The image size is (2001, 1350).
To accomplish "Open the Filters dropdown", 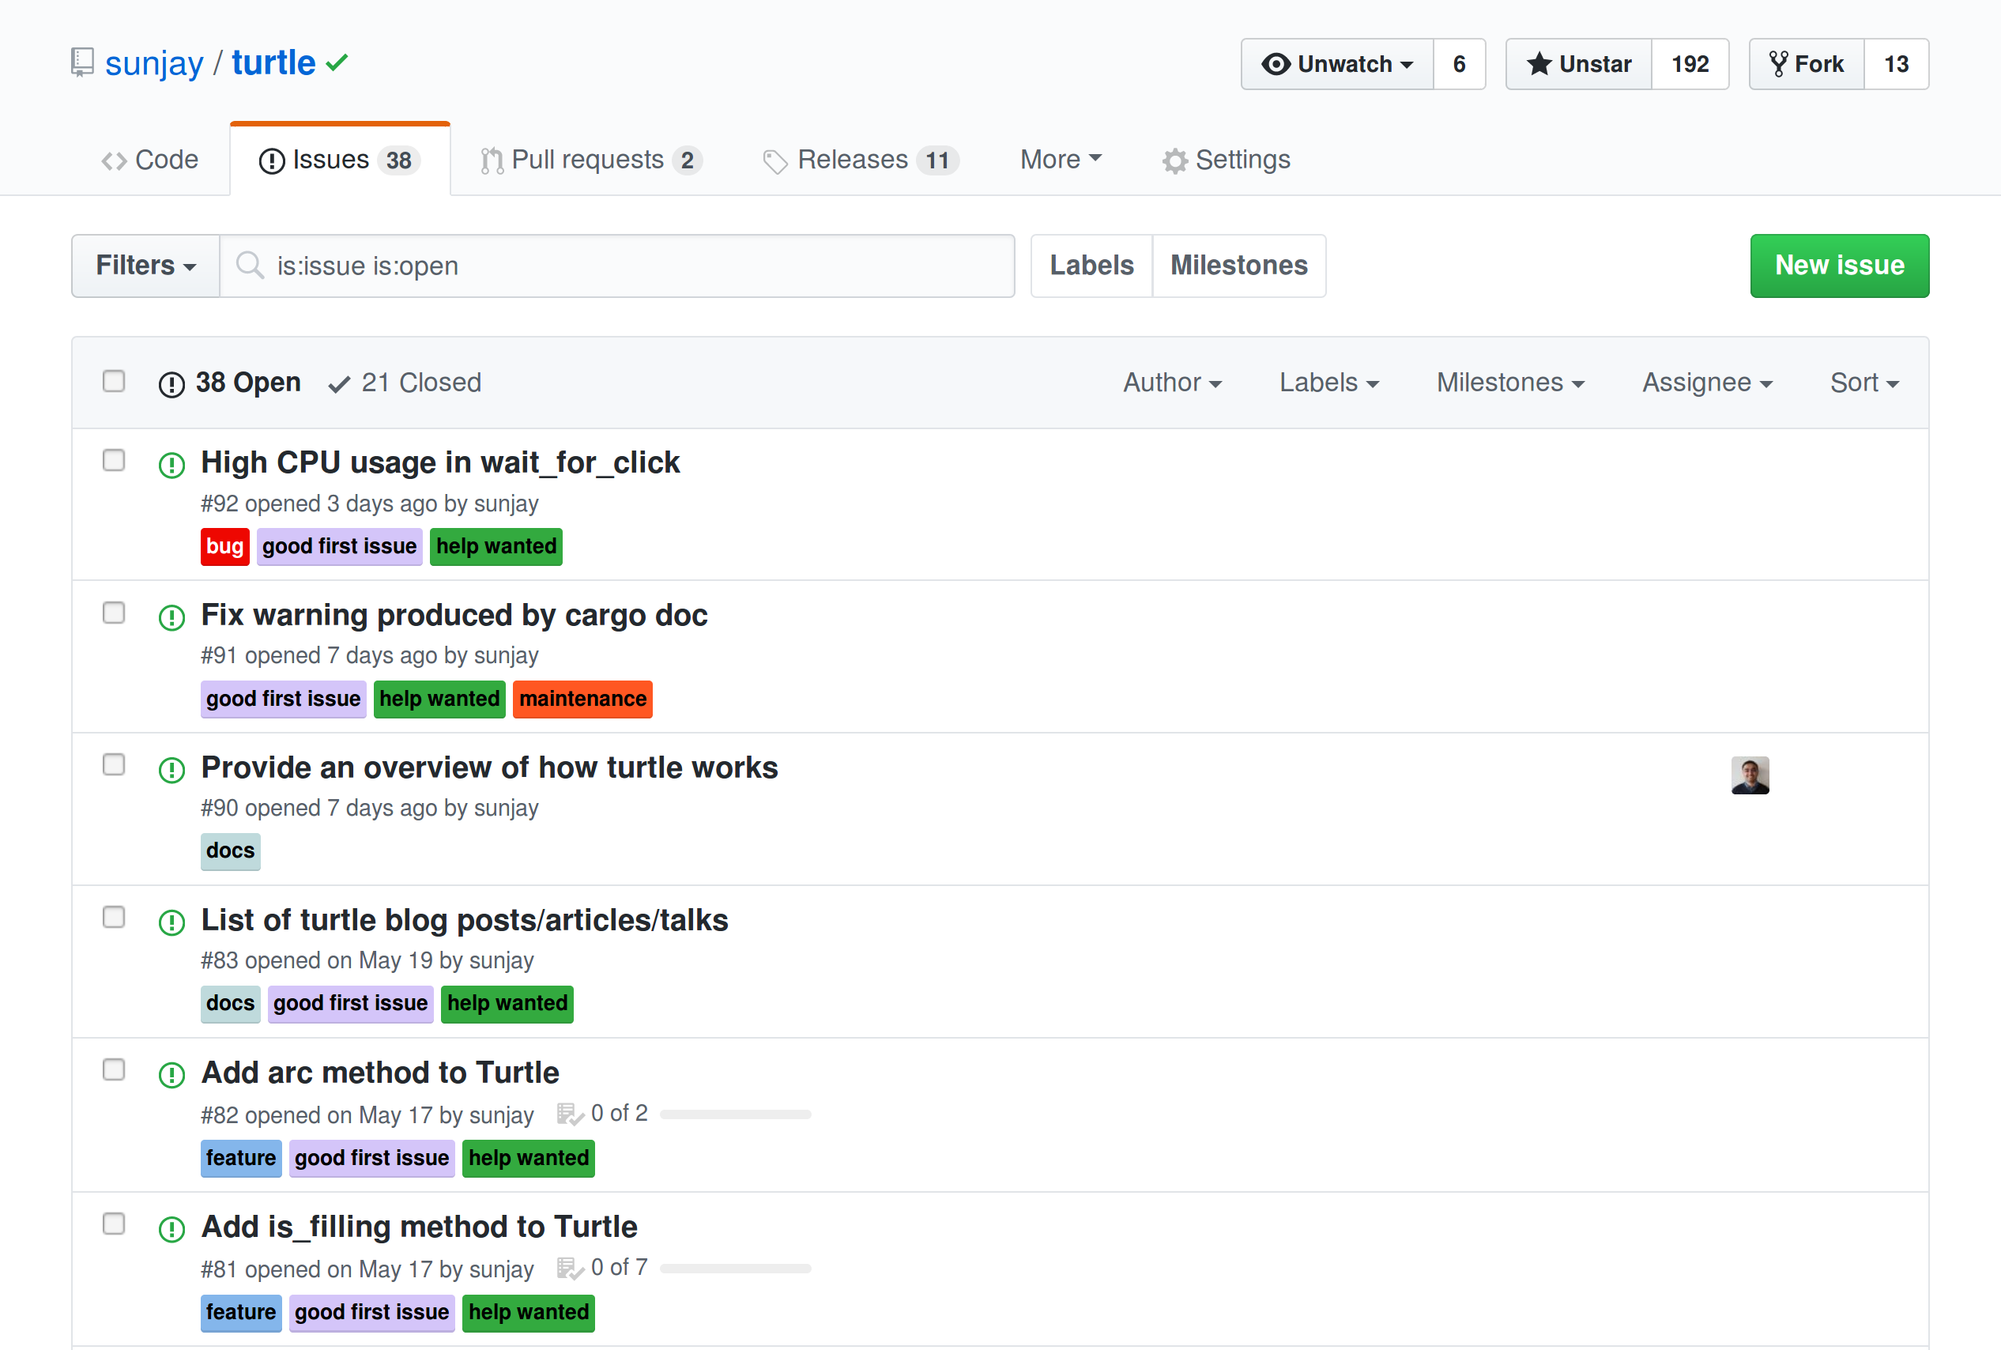I will click(x=145, y=265).
